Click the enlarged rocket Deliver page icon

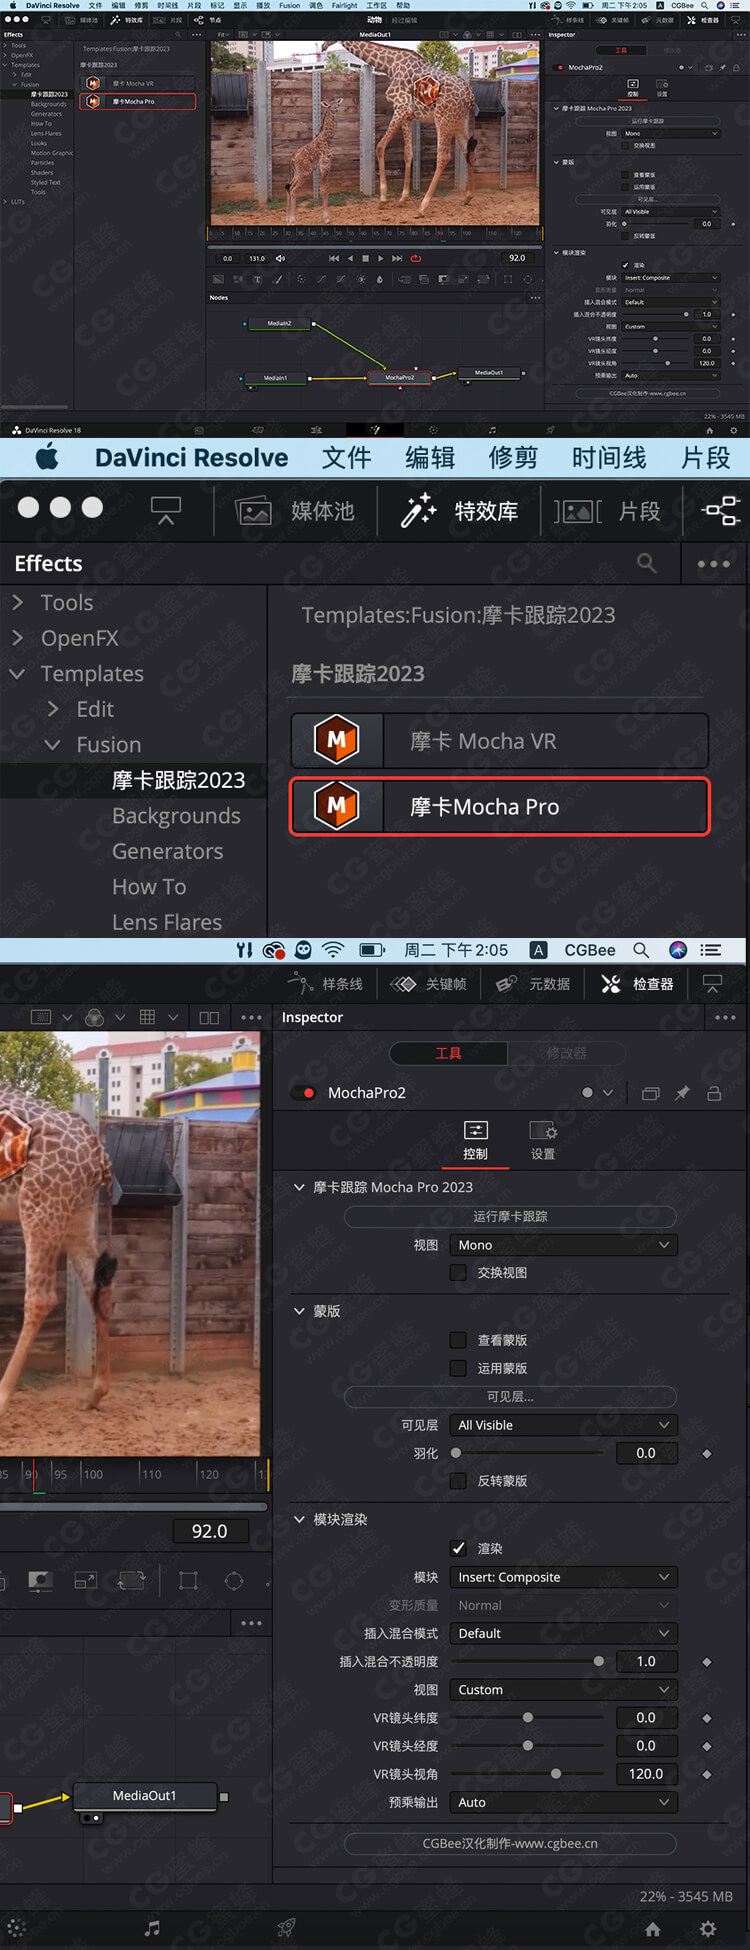click(x=286, y=1927)
